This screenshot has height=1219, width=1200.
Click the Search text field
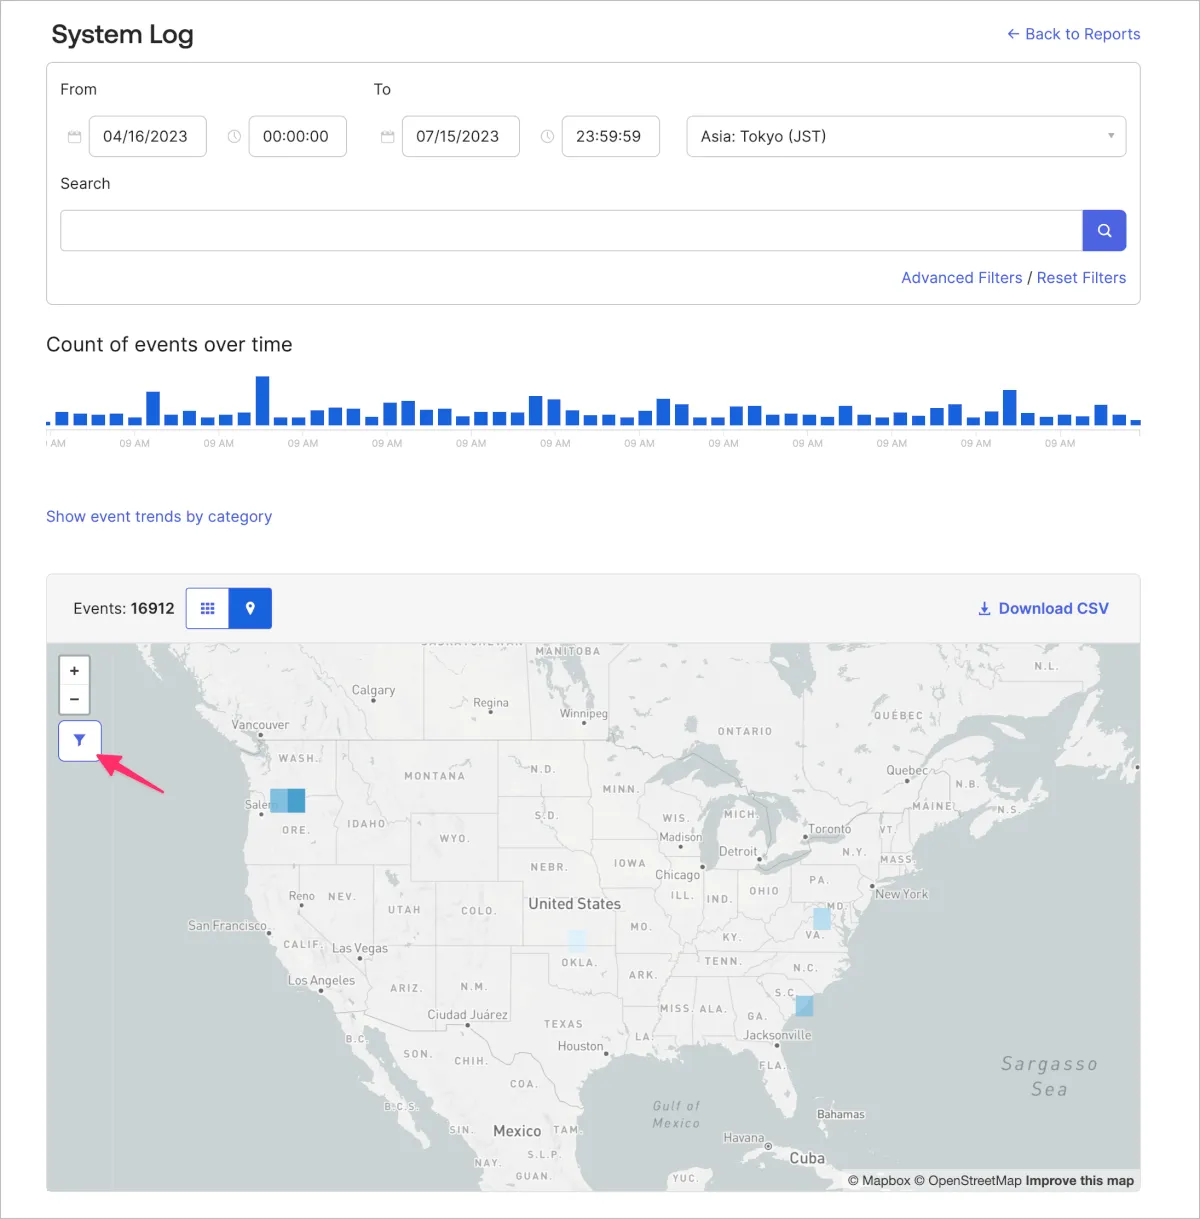click(571, 230)
